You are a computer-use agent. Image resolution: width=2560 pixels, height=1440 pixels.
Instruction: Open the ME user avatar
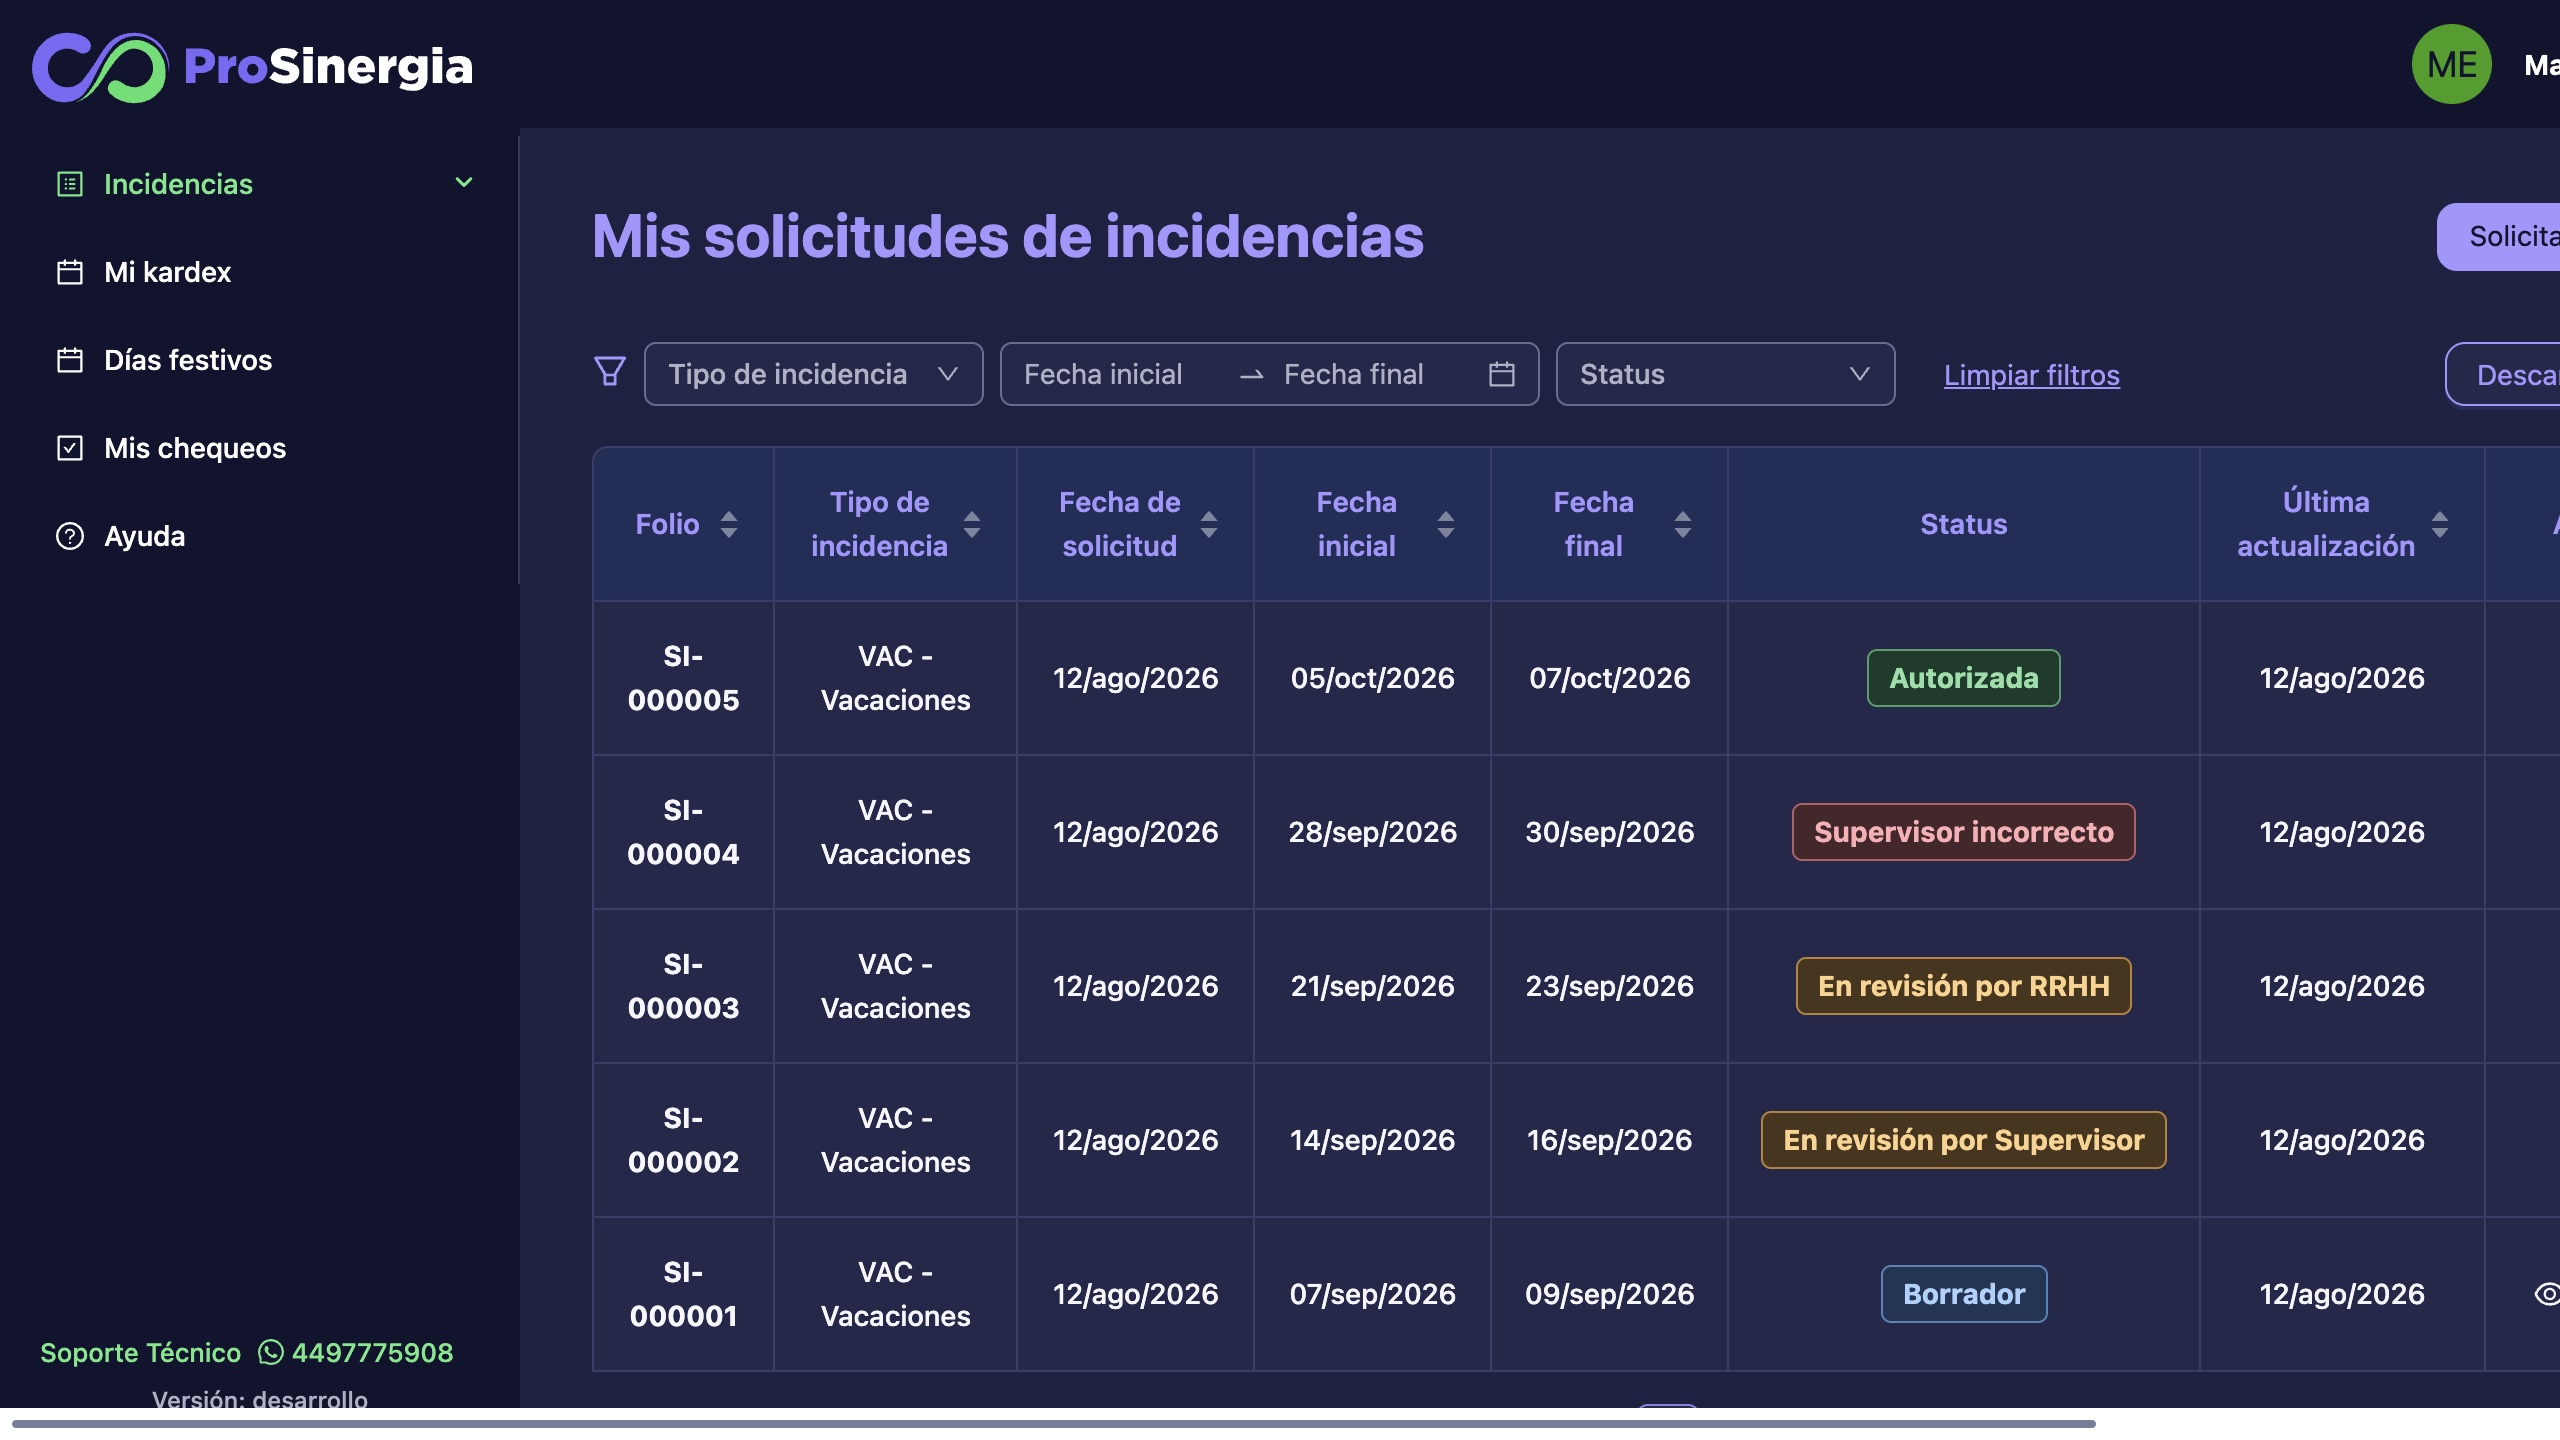2452,65
